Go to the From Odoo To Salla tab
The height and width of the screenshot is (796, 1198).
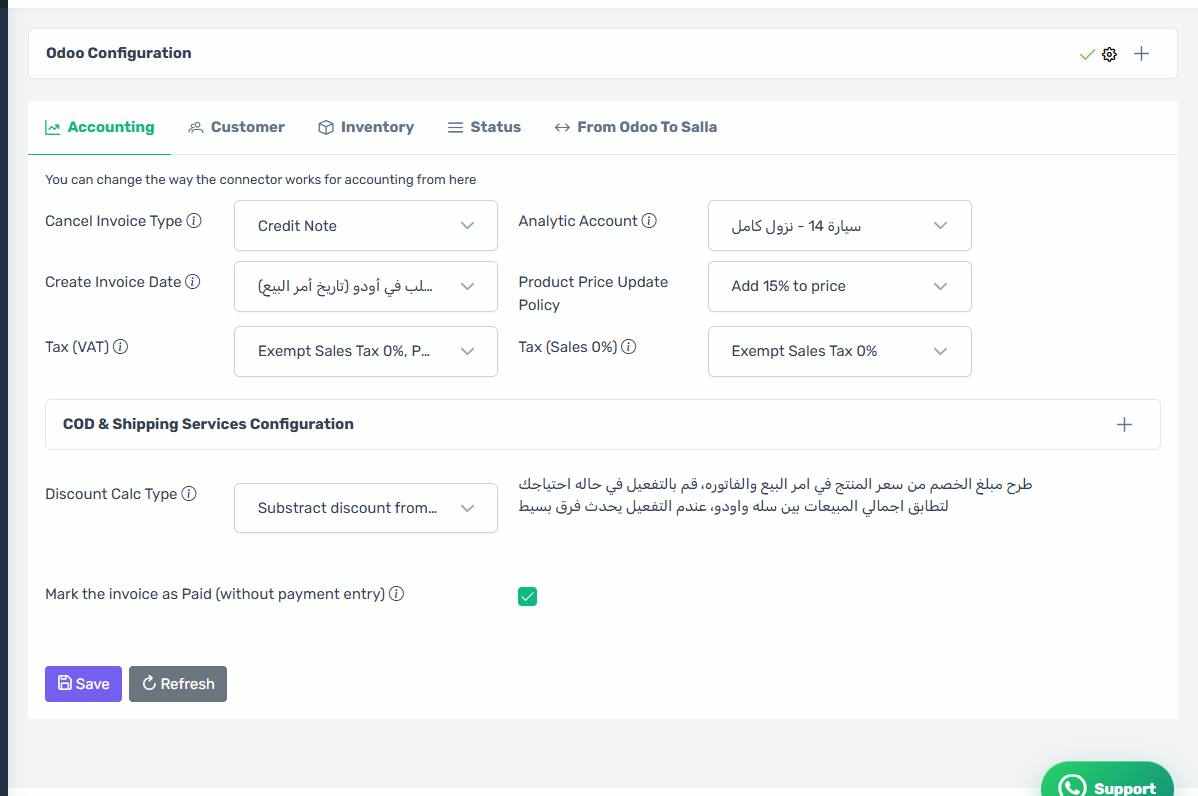coord(636,128)
